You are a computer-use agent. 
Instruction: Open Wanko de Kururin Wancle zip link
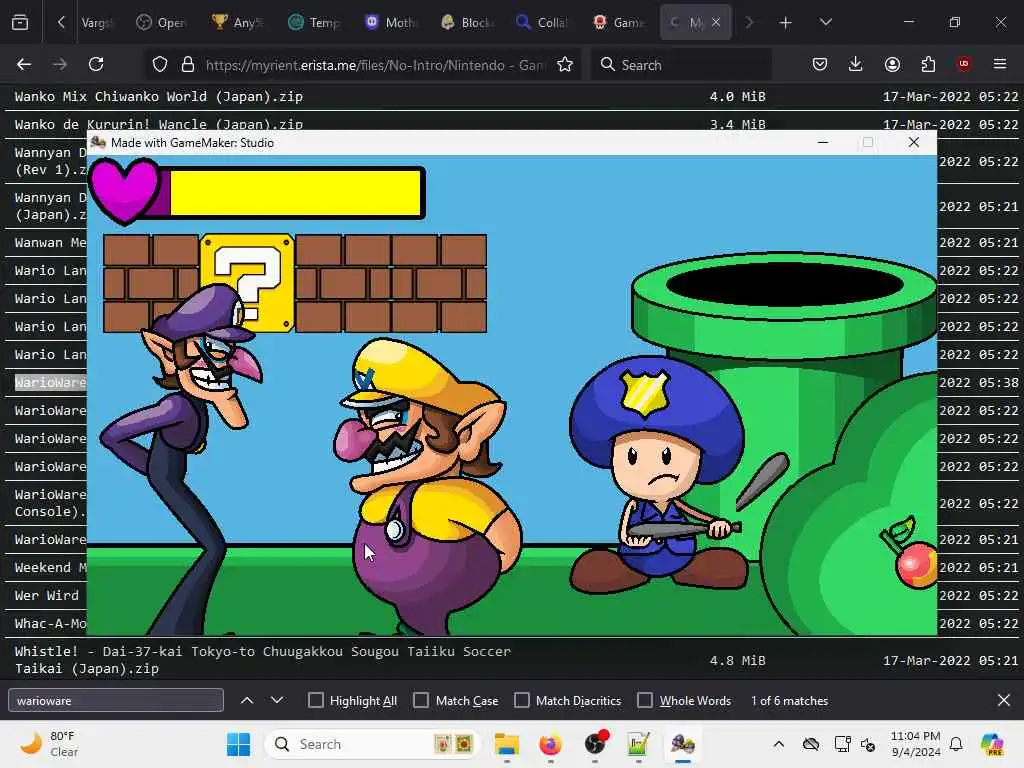click(159, 124)
